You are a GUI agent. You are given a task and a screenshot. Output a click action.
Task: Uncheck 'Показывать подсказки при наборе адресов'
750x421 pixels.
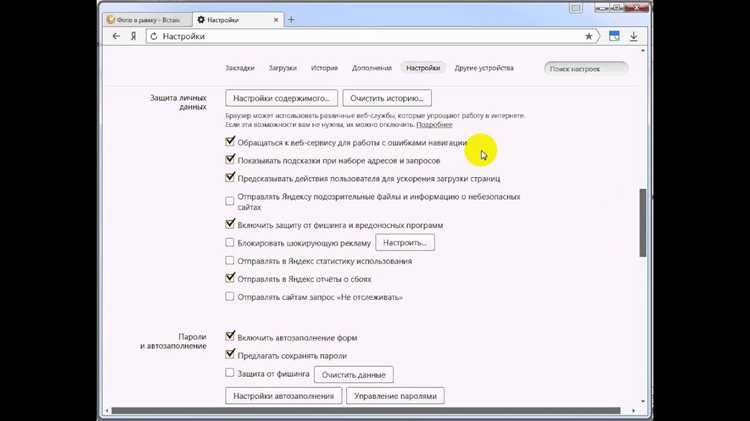point(230,160)
